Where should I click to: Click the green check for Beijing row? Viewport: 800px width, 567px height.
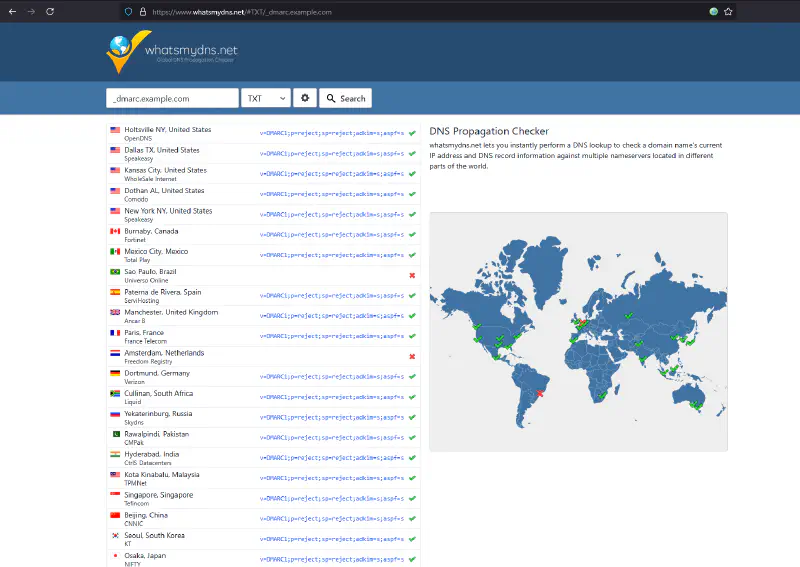pos(412,519)
